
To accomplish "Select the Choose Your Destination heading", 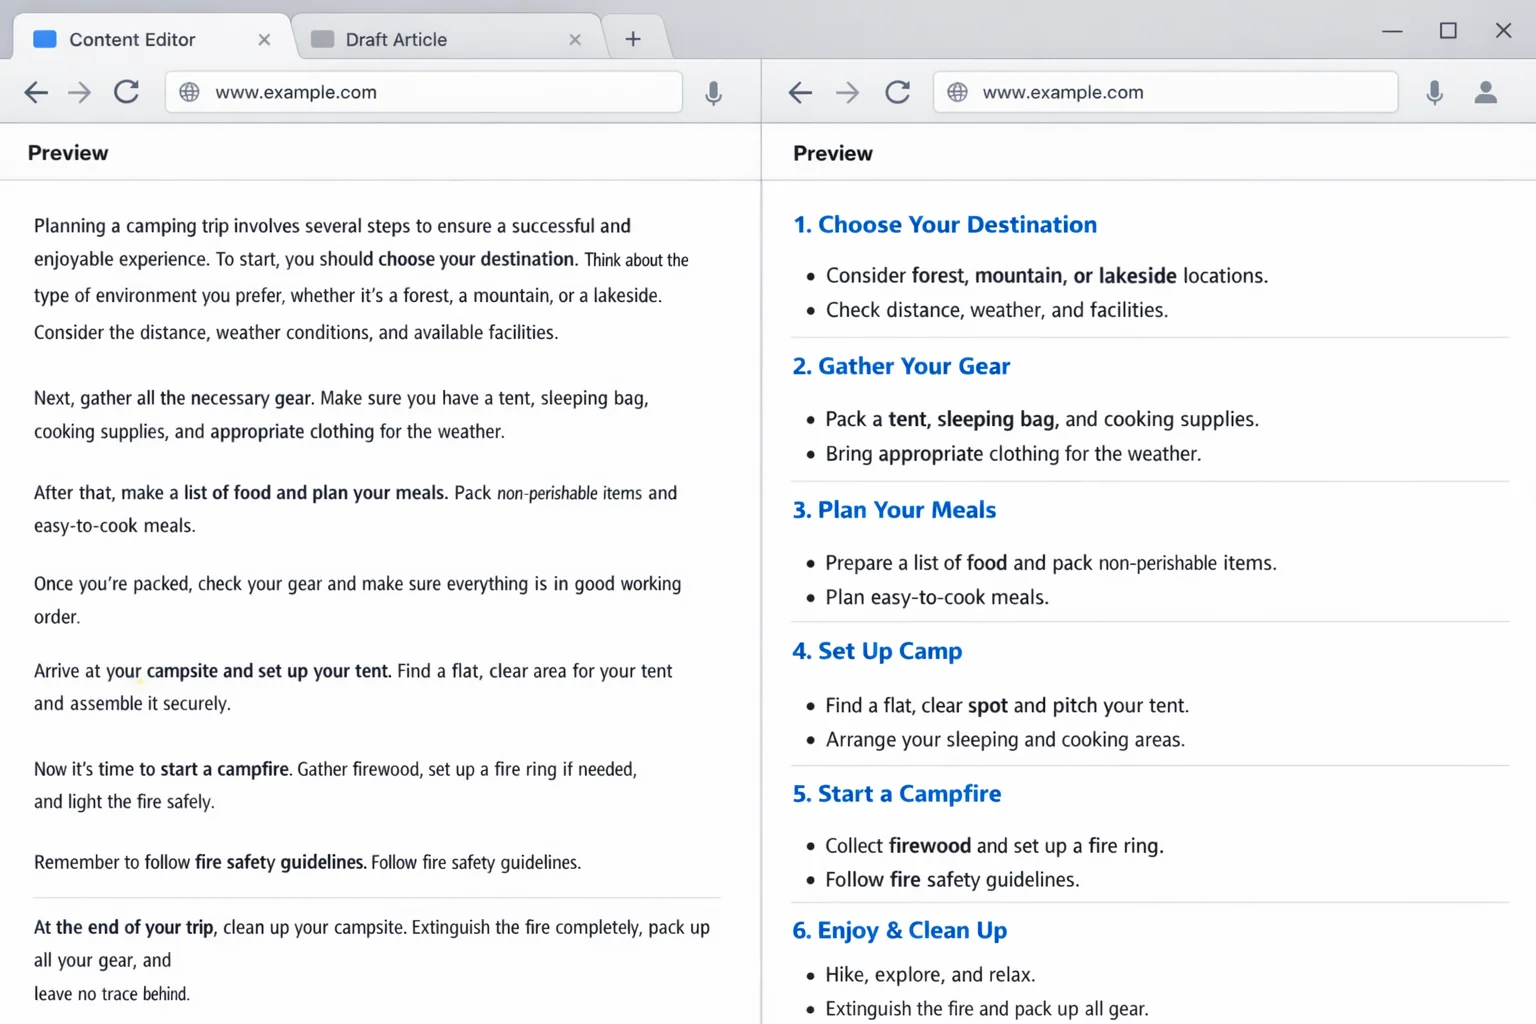I will [944, 224].
